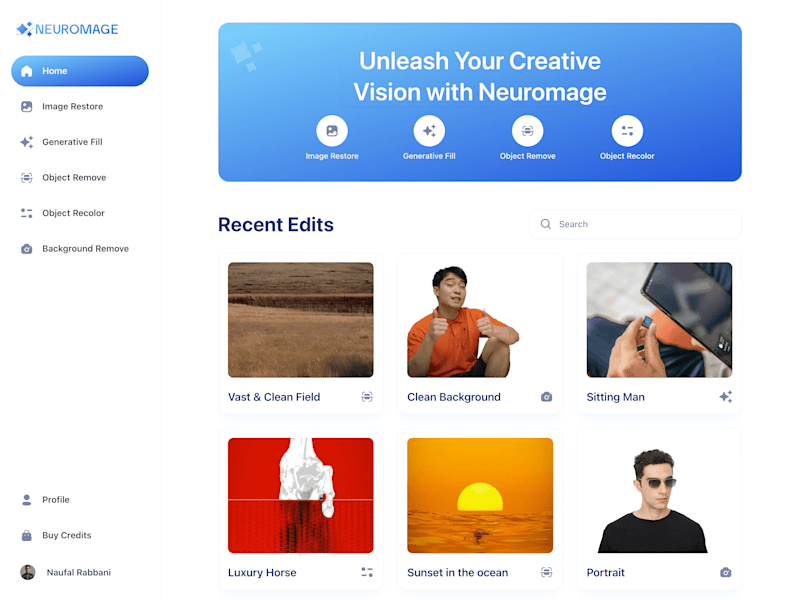
Task: Click the Sunset in the ocean title
Action: pos(458,572)
